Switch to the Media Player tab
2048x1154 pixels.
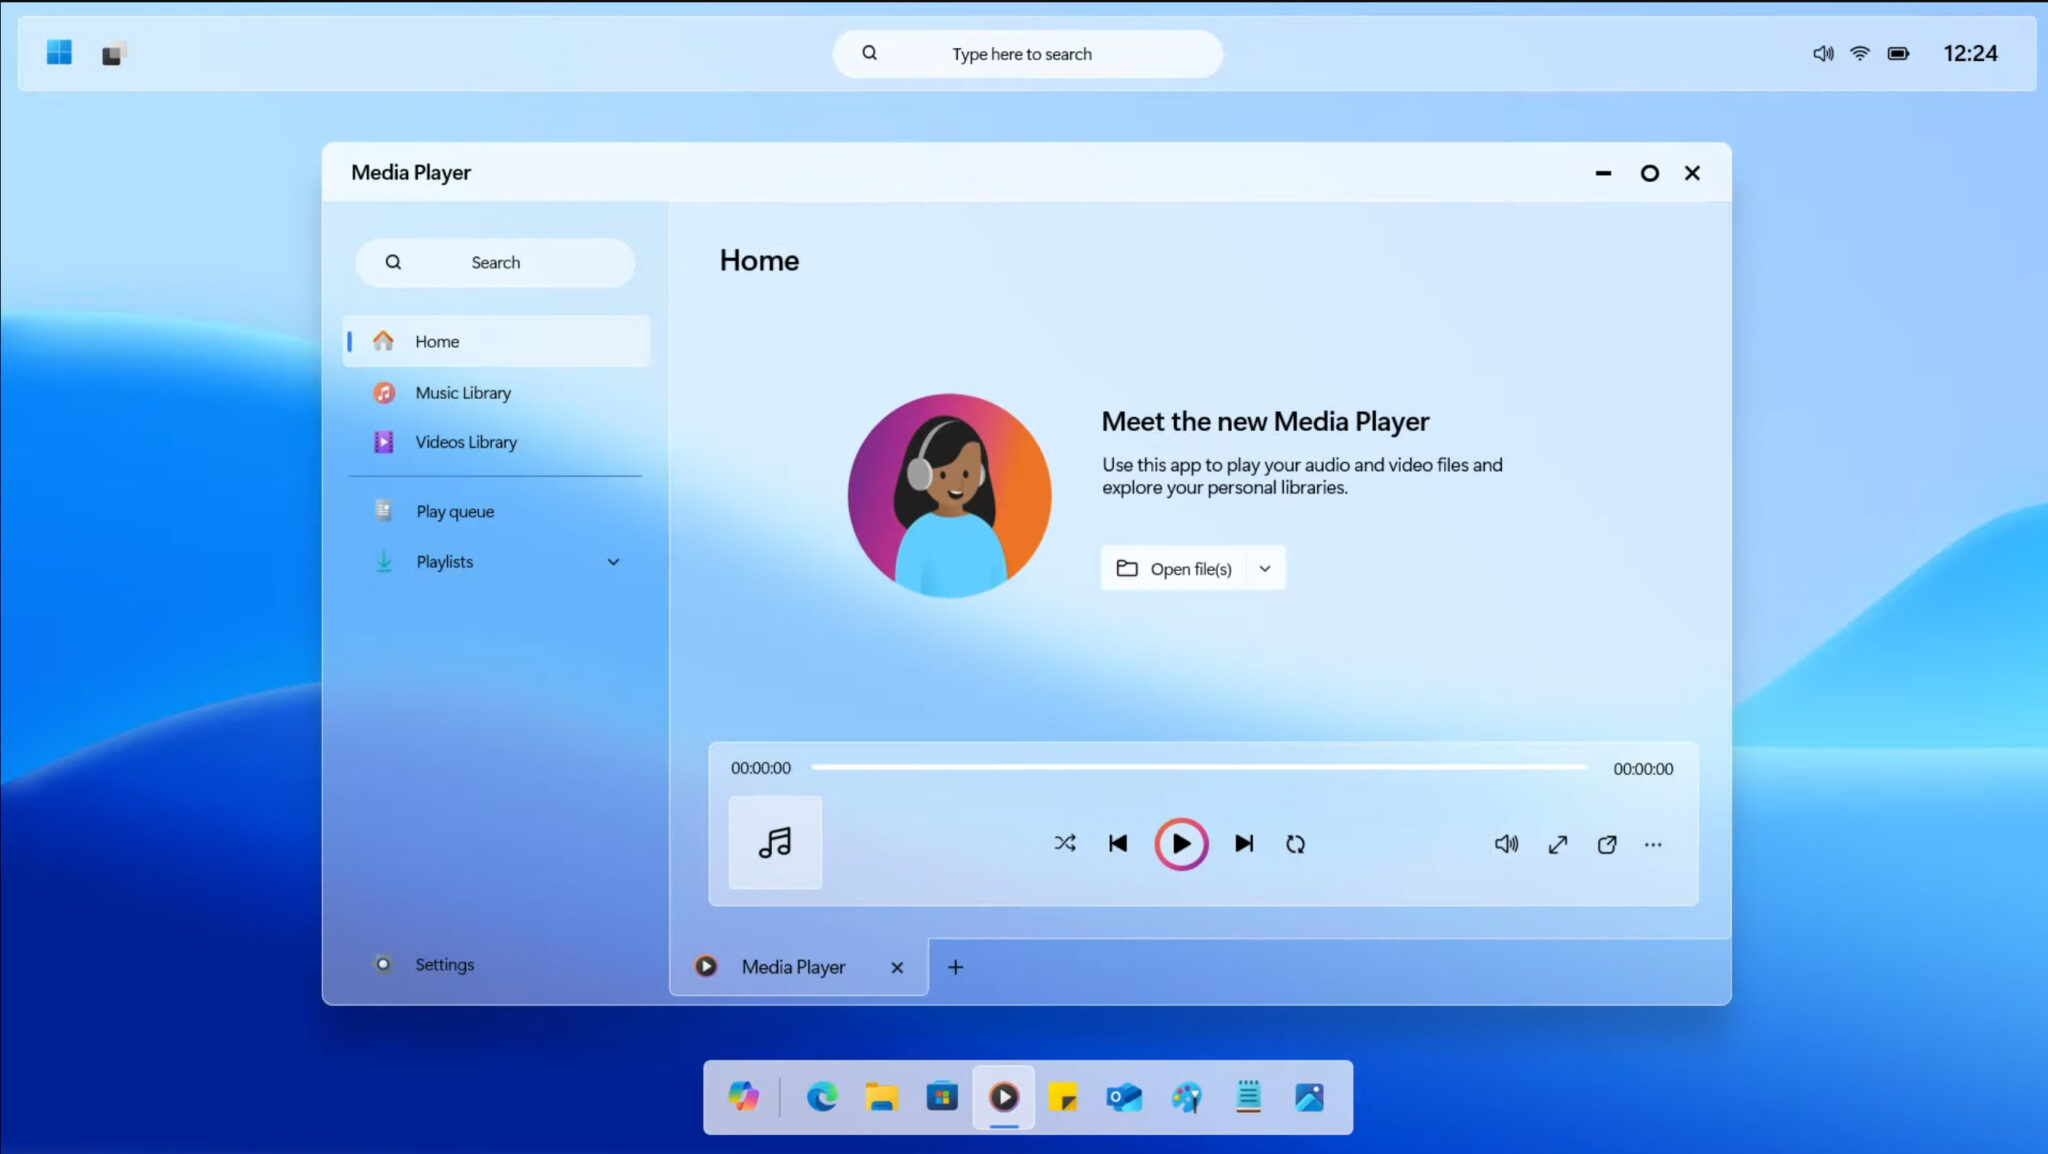click(791, 966)
